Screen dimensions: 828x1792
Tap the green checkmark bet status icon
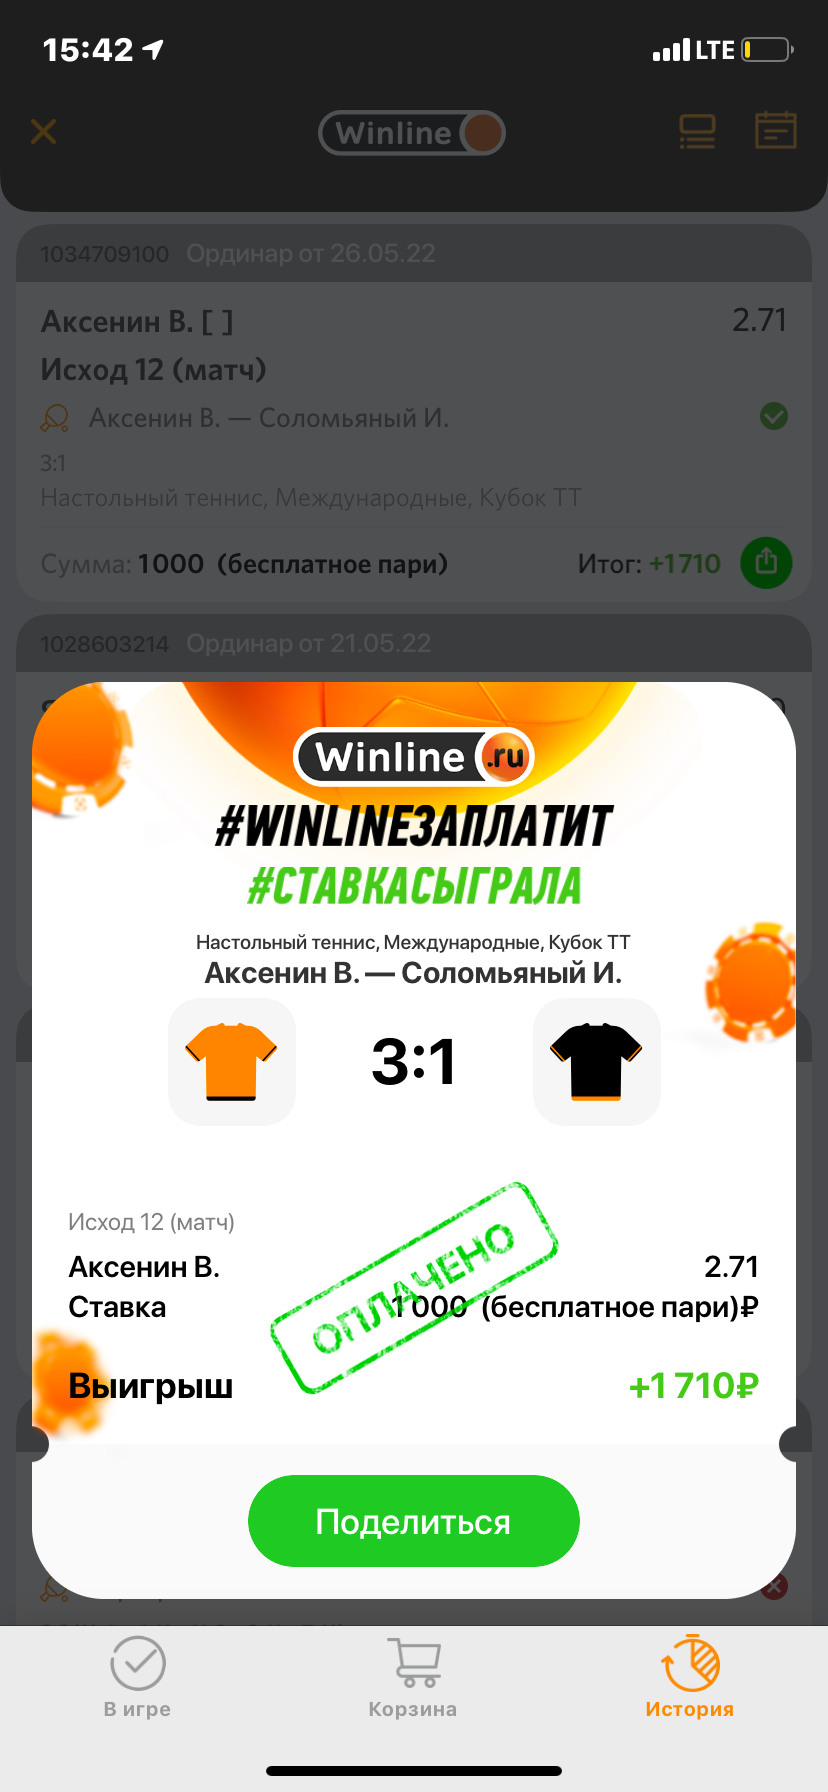coord(774,416)
